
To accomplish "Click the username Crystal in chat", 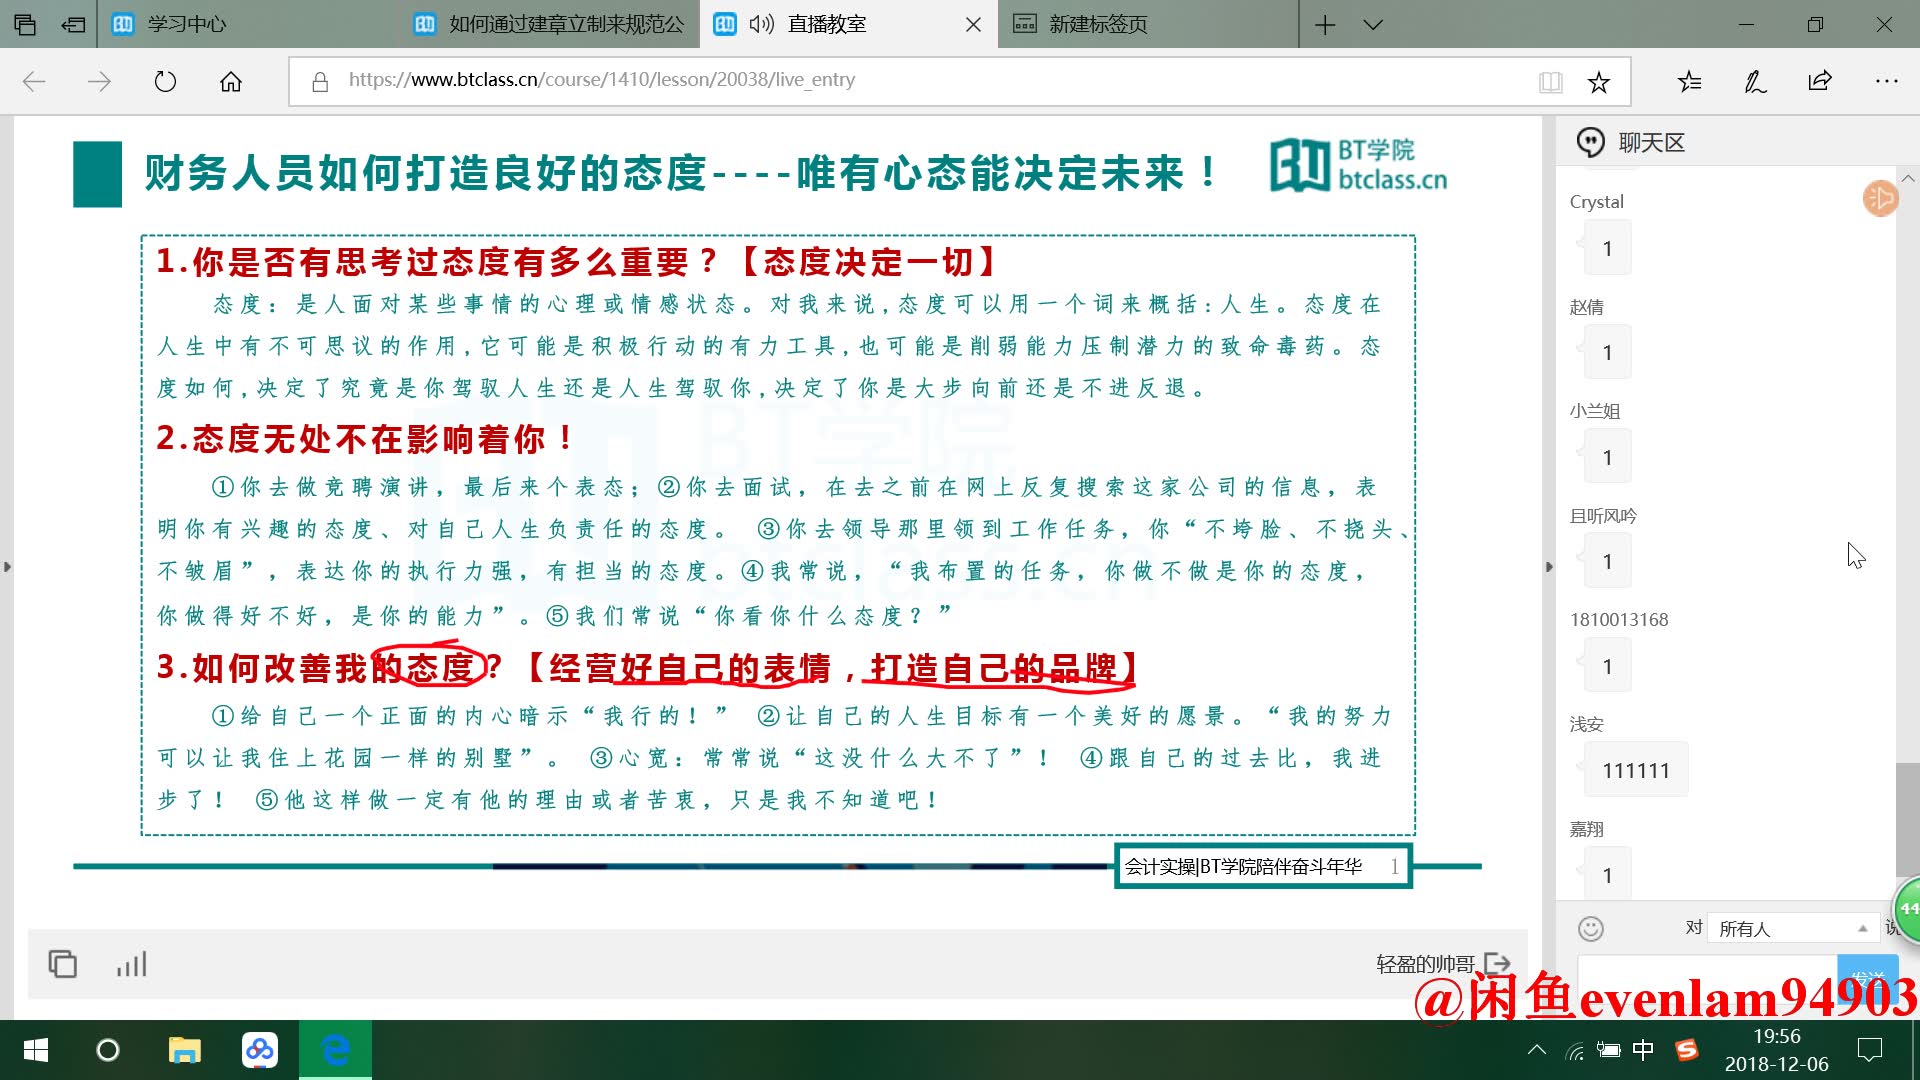I will pos(1596,202).
